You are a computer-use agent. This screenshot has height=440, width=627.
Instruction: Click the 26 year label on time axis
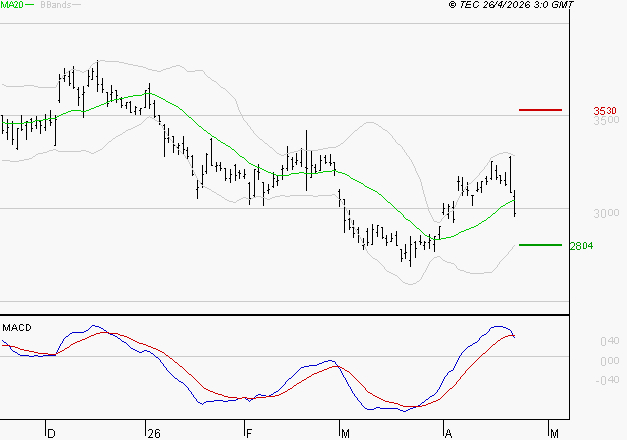(154, 434)
